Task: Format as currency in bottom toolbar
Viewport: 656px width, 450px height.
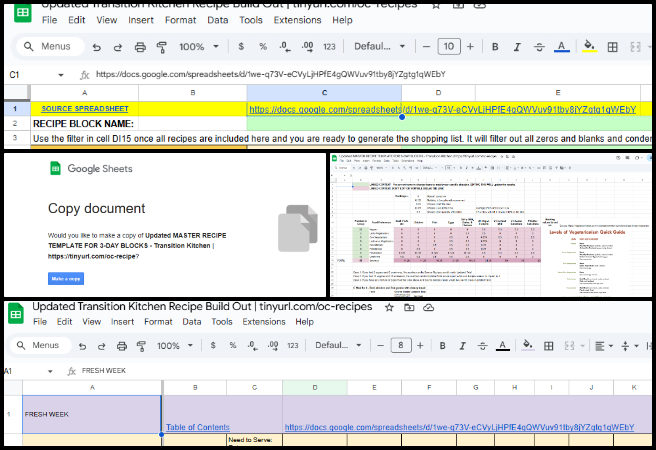Action: (x=213, y=345)
